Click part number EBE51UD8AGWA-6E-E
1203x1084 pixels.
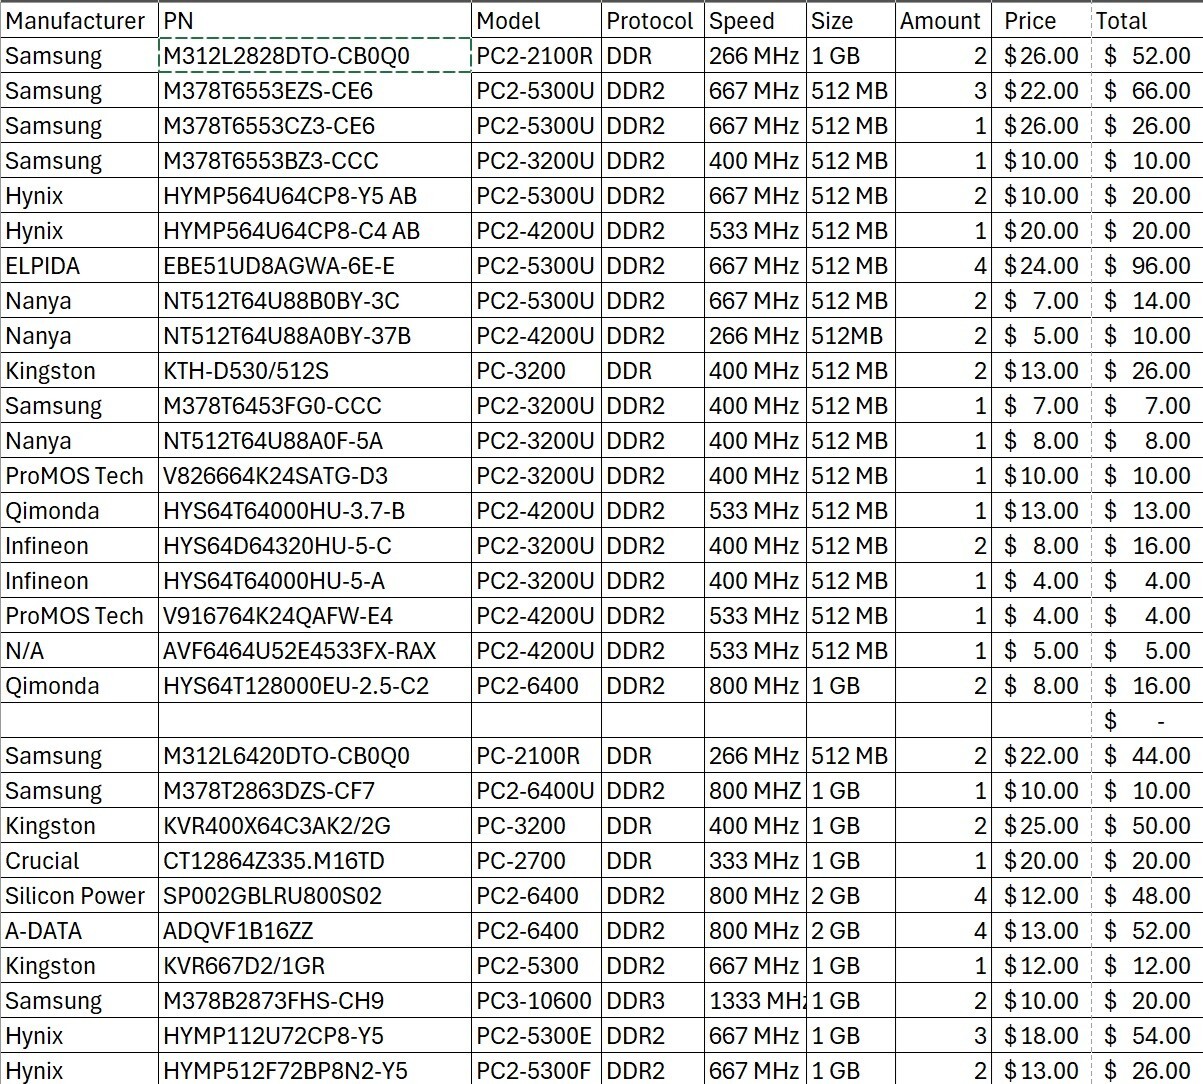pos(315,266)
